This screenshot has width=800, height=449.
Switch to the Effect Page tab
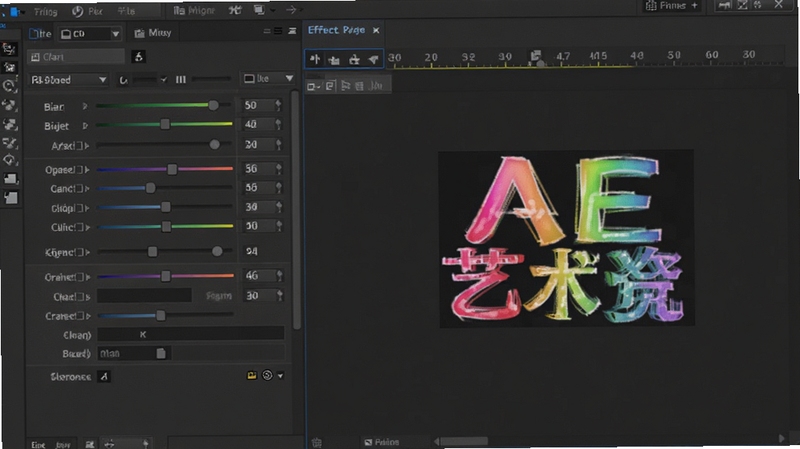point(337,30)
